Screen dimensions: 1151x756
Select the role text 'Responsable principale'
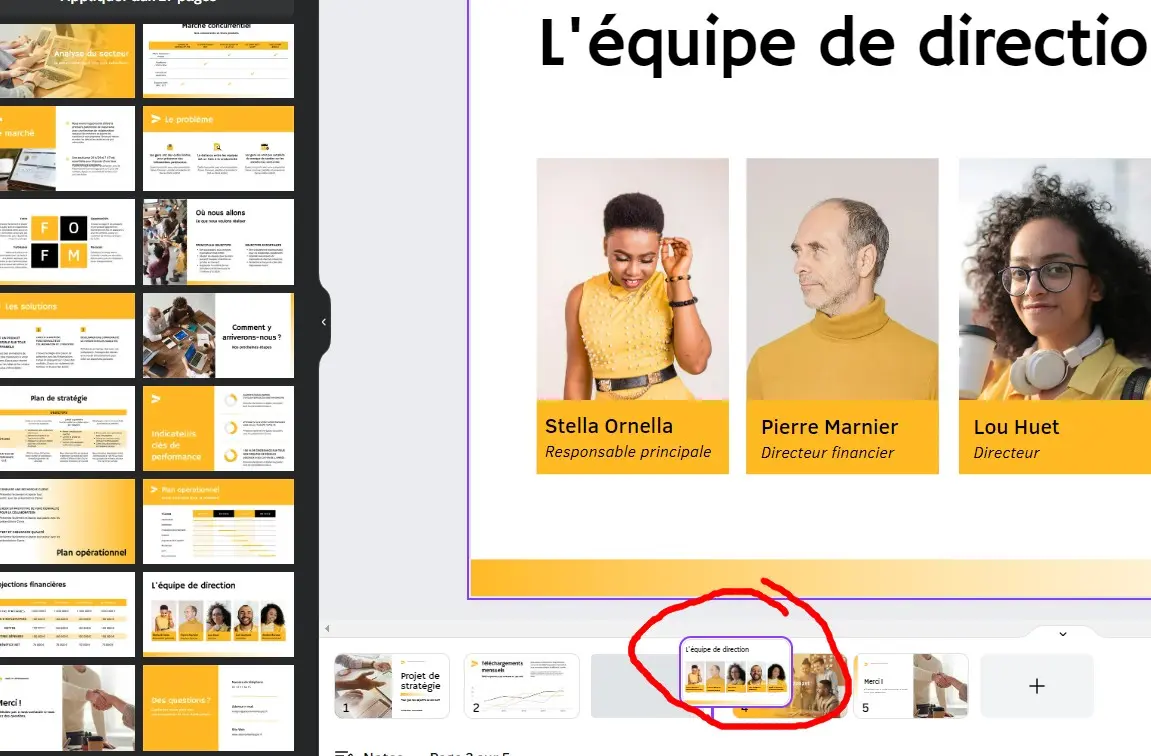(x=628, y=452)
